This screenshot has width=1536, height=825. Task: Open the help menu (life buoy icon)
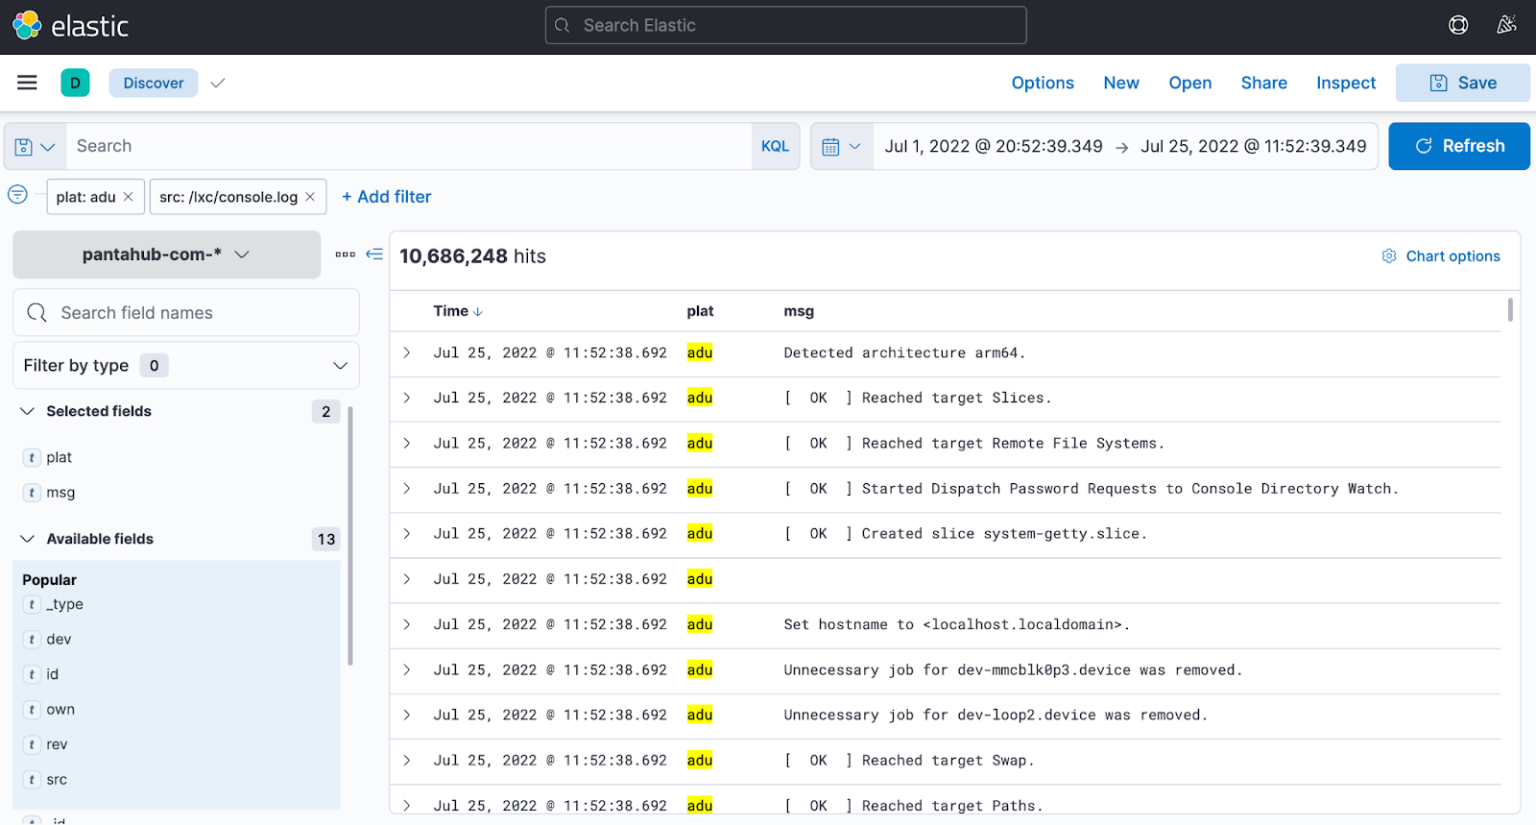[x=1458, y=25]
